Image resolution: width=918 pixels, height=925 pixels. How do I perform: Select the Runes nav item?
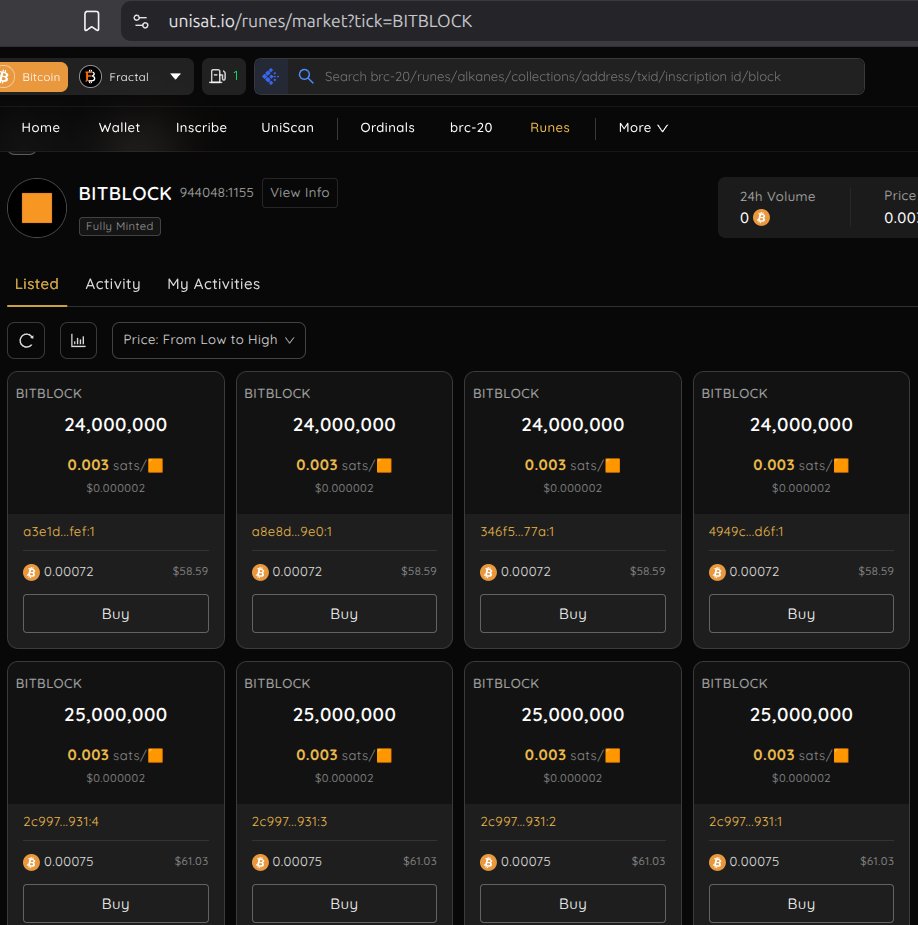coord(550,127)
